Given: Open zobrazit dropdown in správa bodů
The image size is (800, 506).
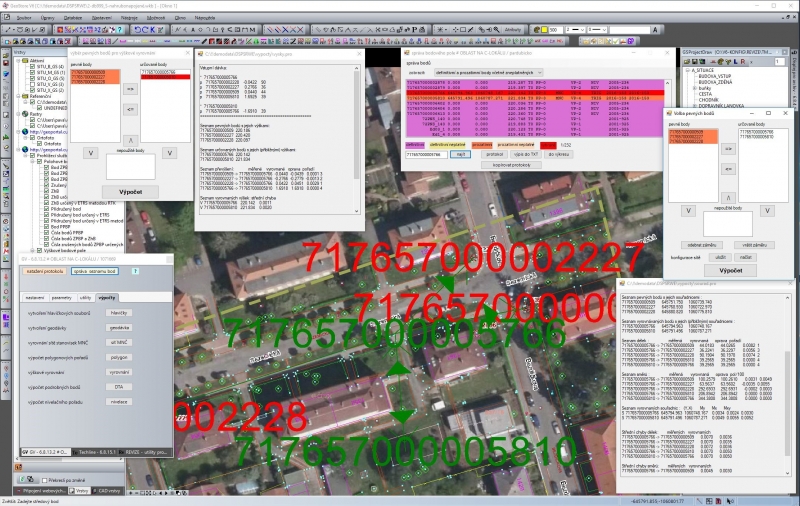Looking at the screenshot, I should pos(488,72).
